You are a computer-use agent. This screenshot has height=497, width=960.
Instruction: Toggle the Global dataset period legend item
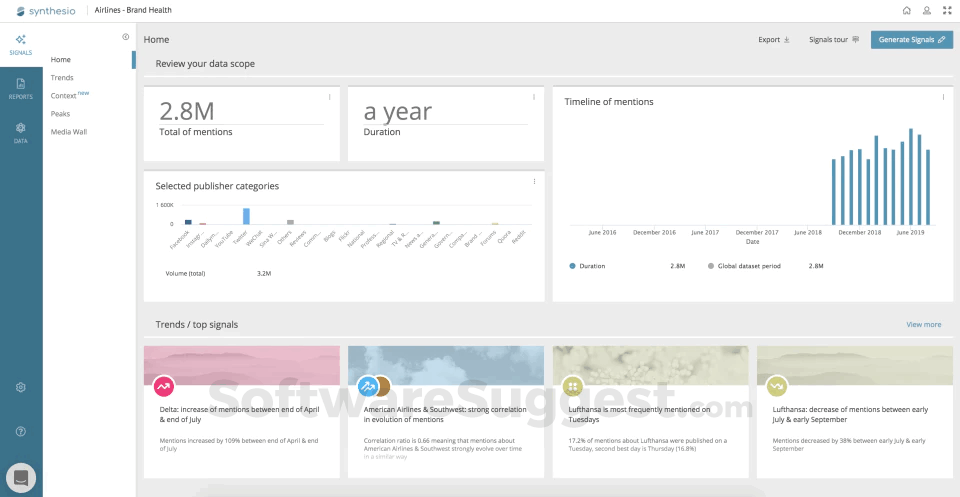[x=744, y=266]
